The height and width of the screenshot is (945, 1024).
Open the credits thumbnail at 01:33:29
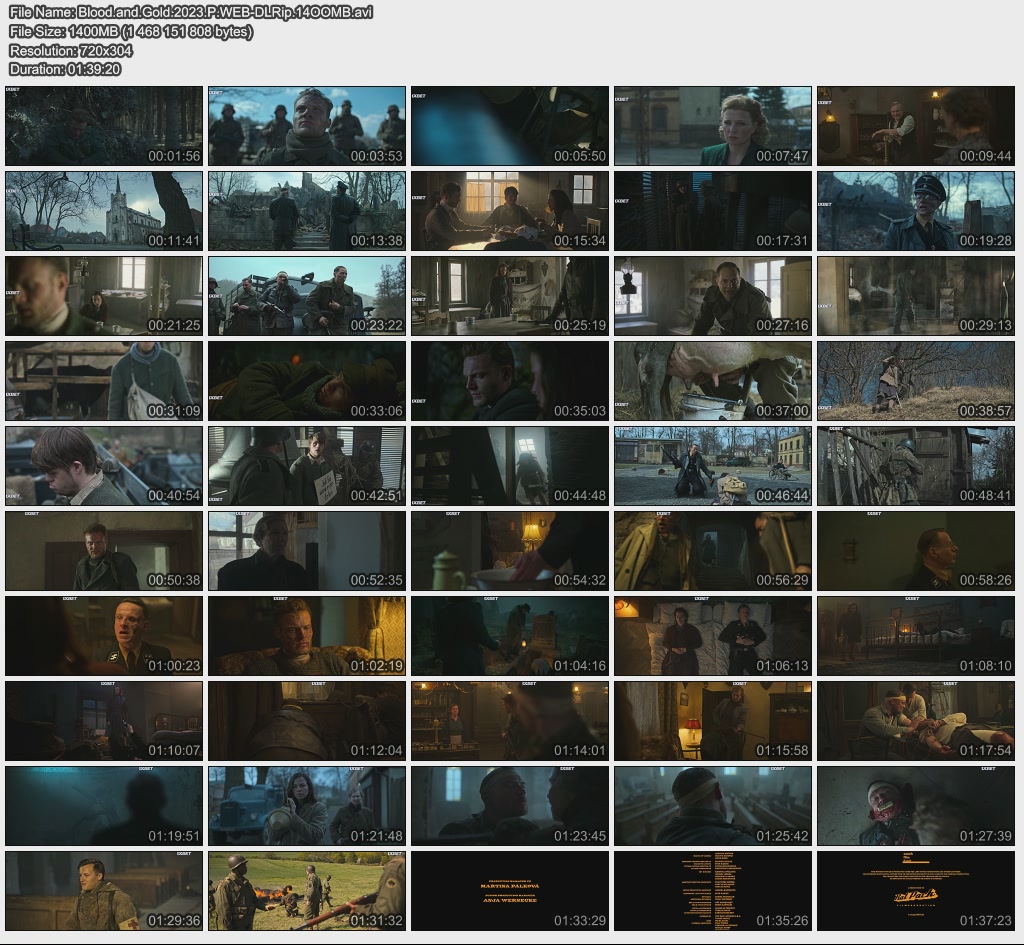pos(510,891)
